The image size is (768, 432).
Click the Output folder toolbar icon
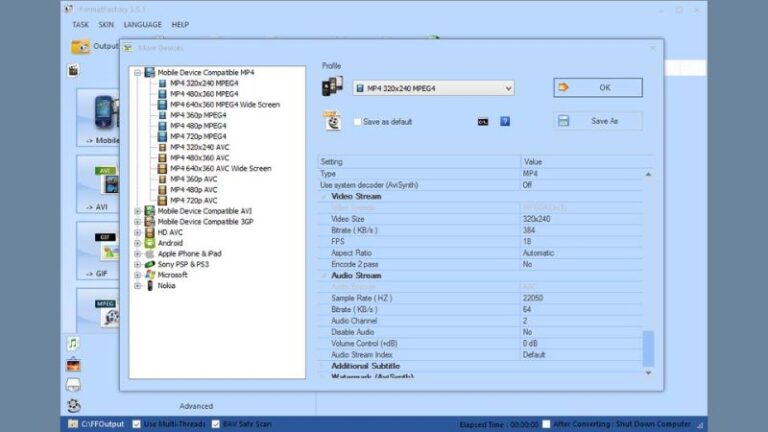tap(81, 47)
